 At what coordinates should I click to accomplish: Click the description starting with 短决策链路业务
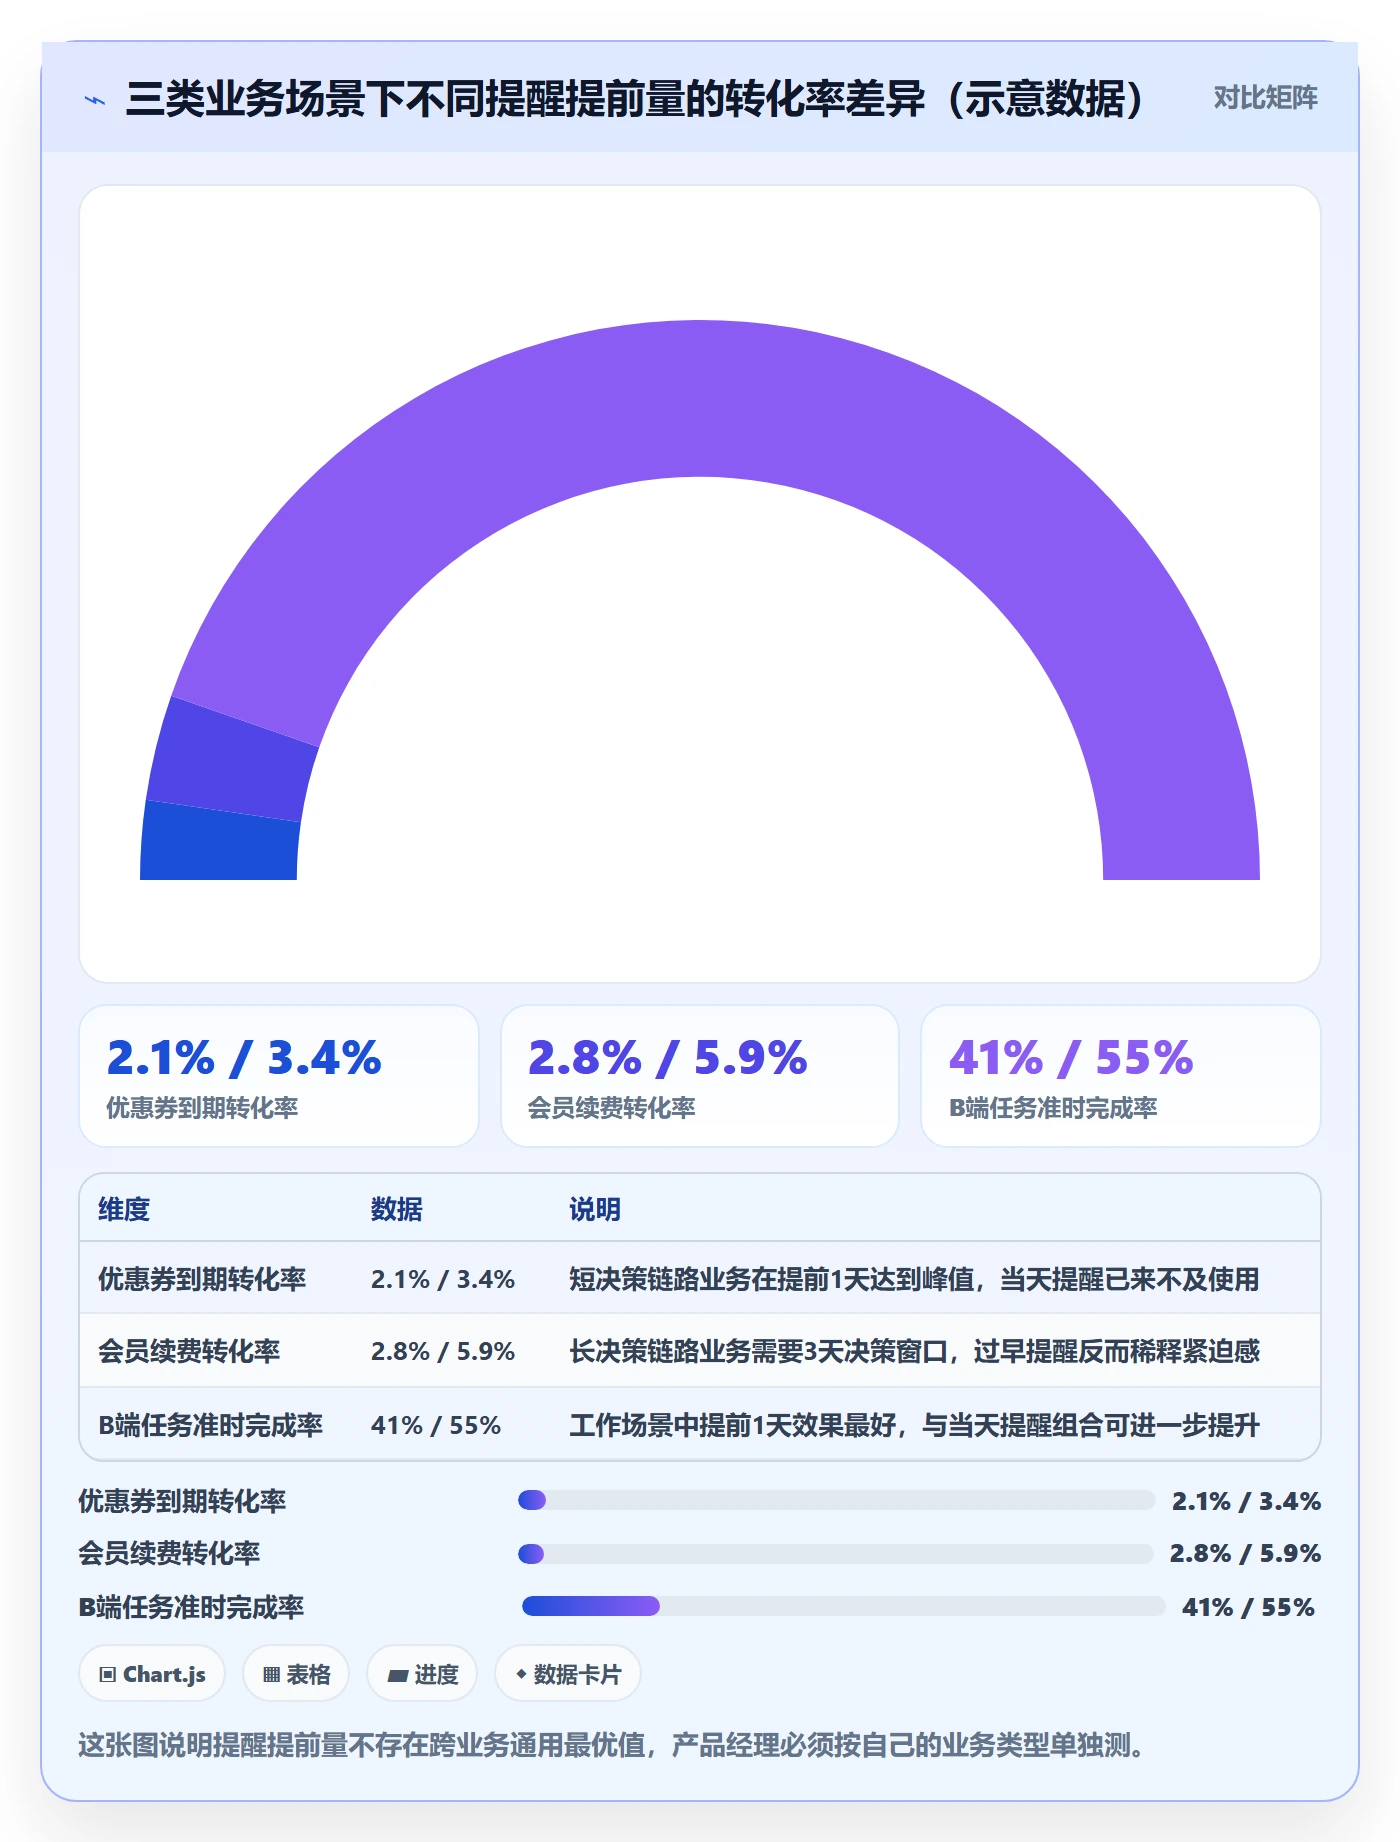914,1279
